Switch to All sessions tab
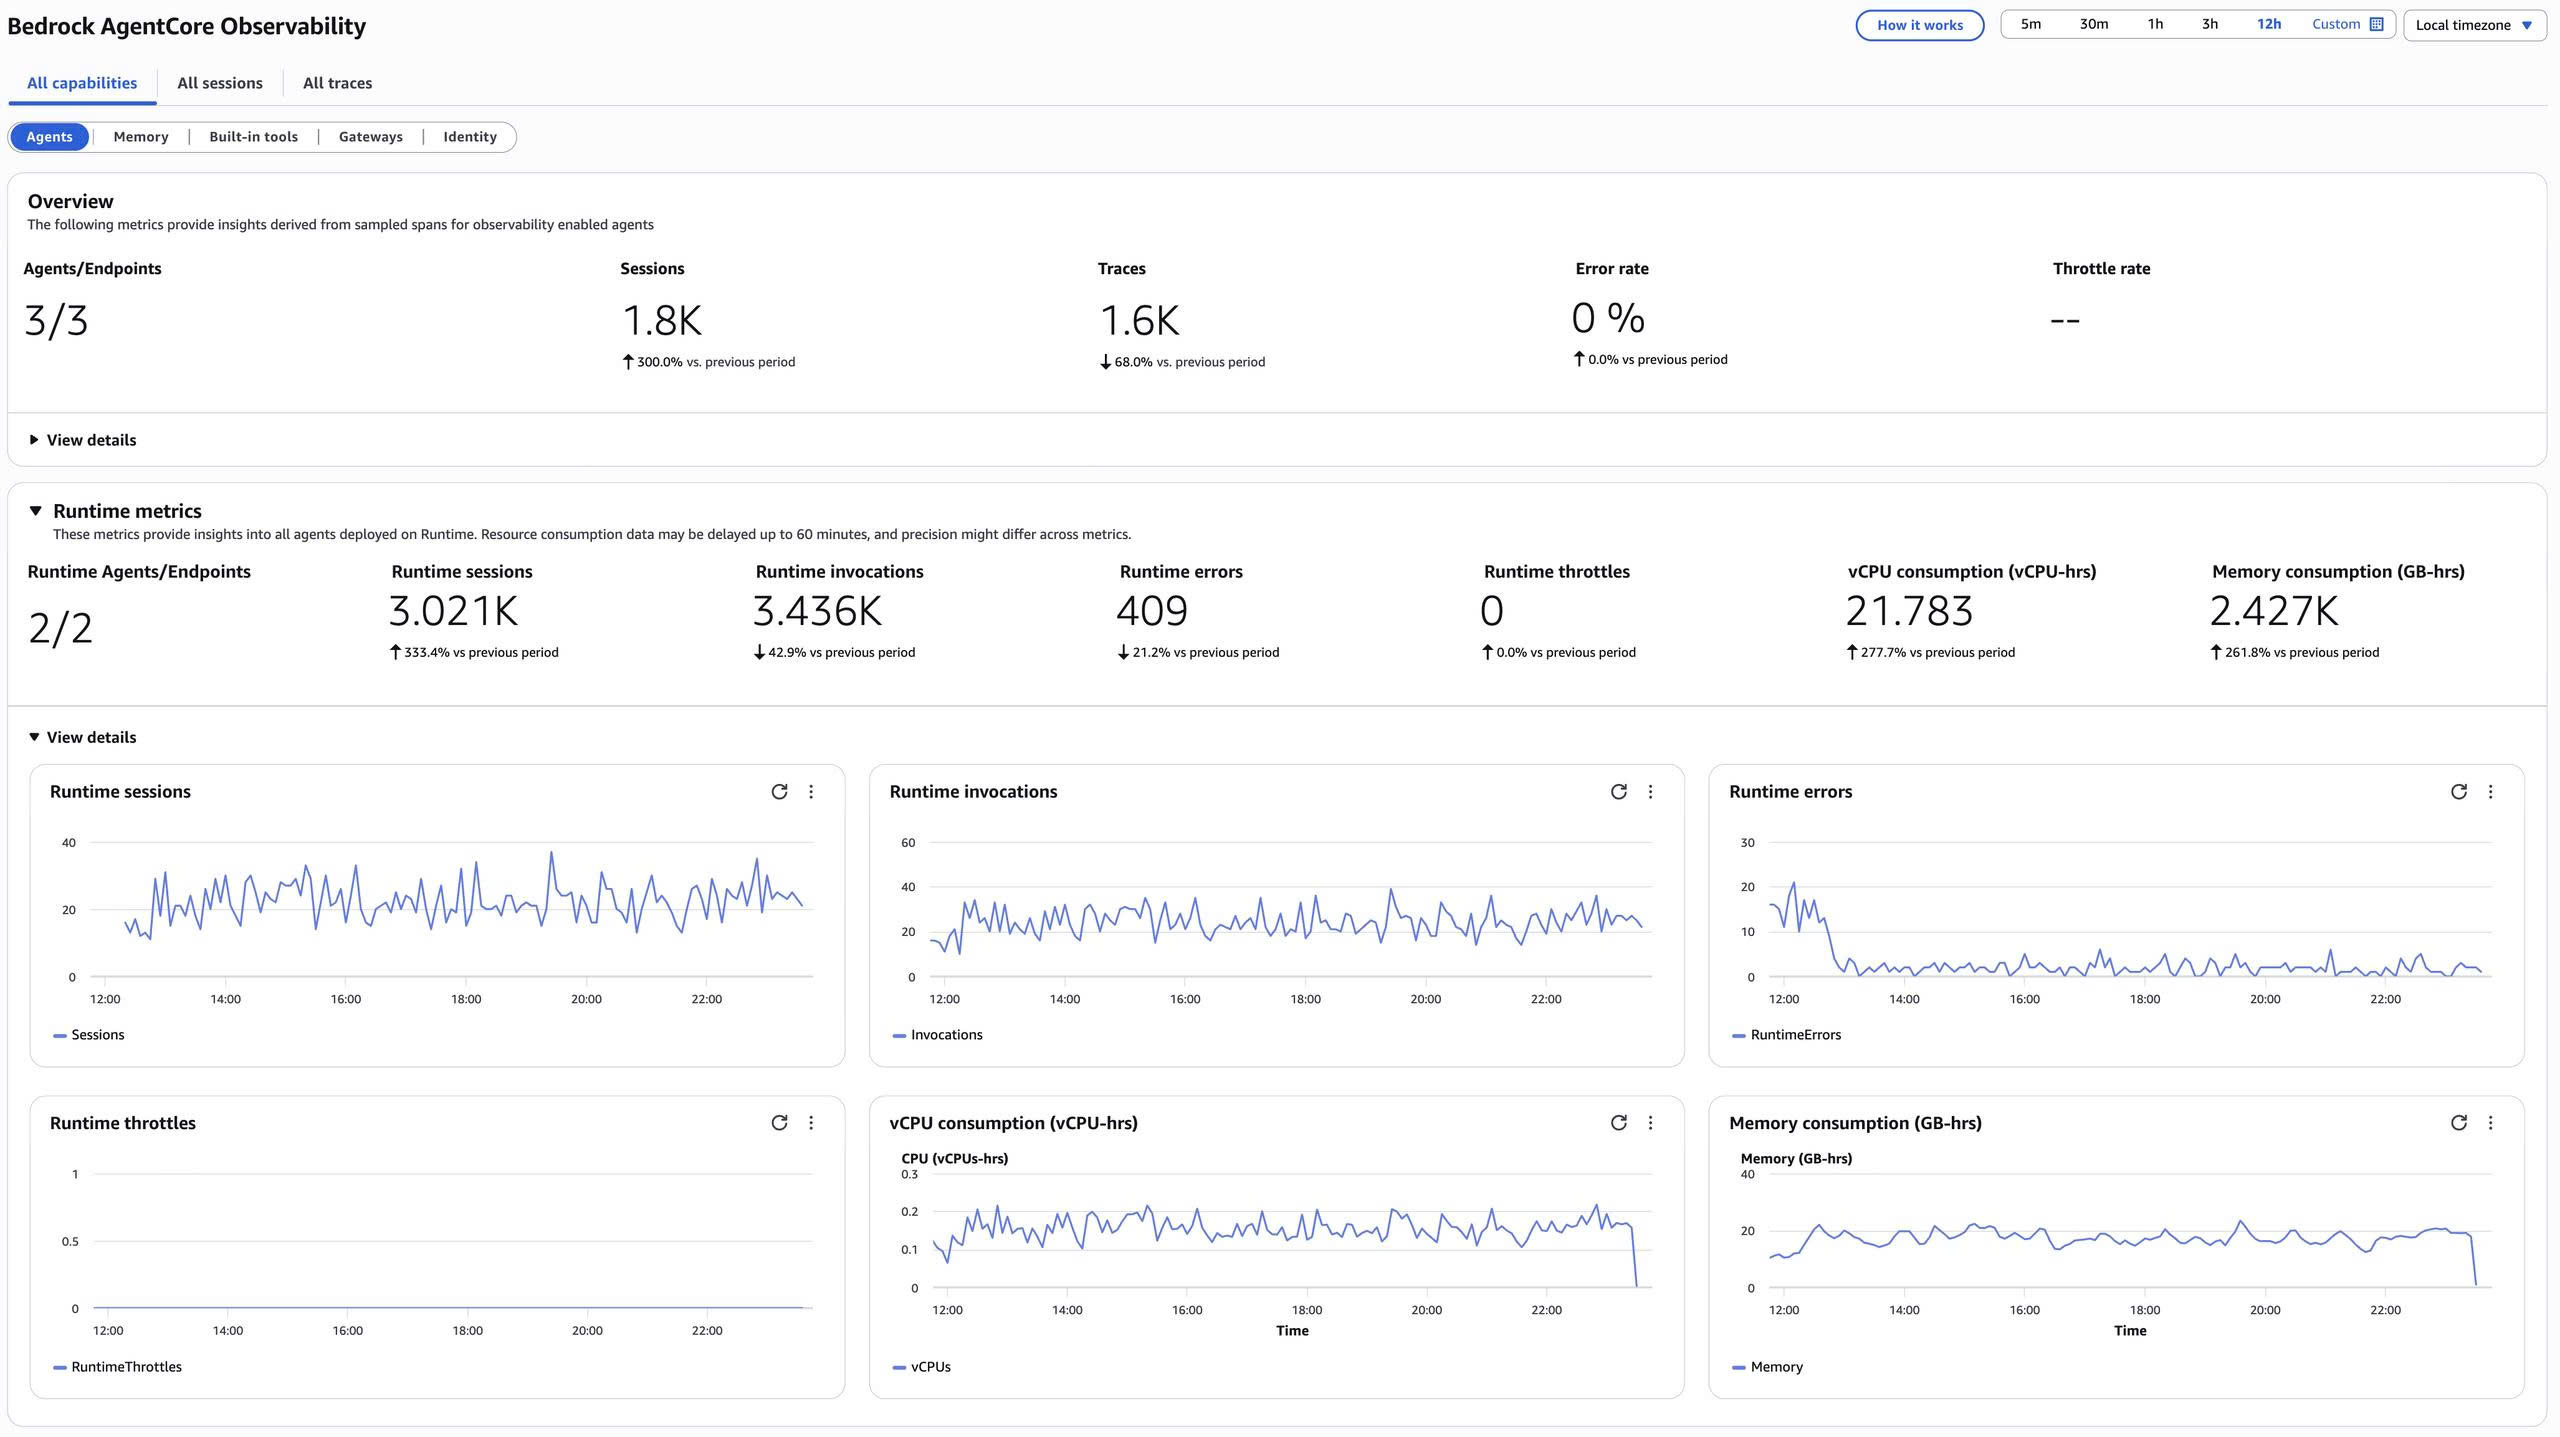2560x1437 pixels. 220,83
